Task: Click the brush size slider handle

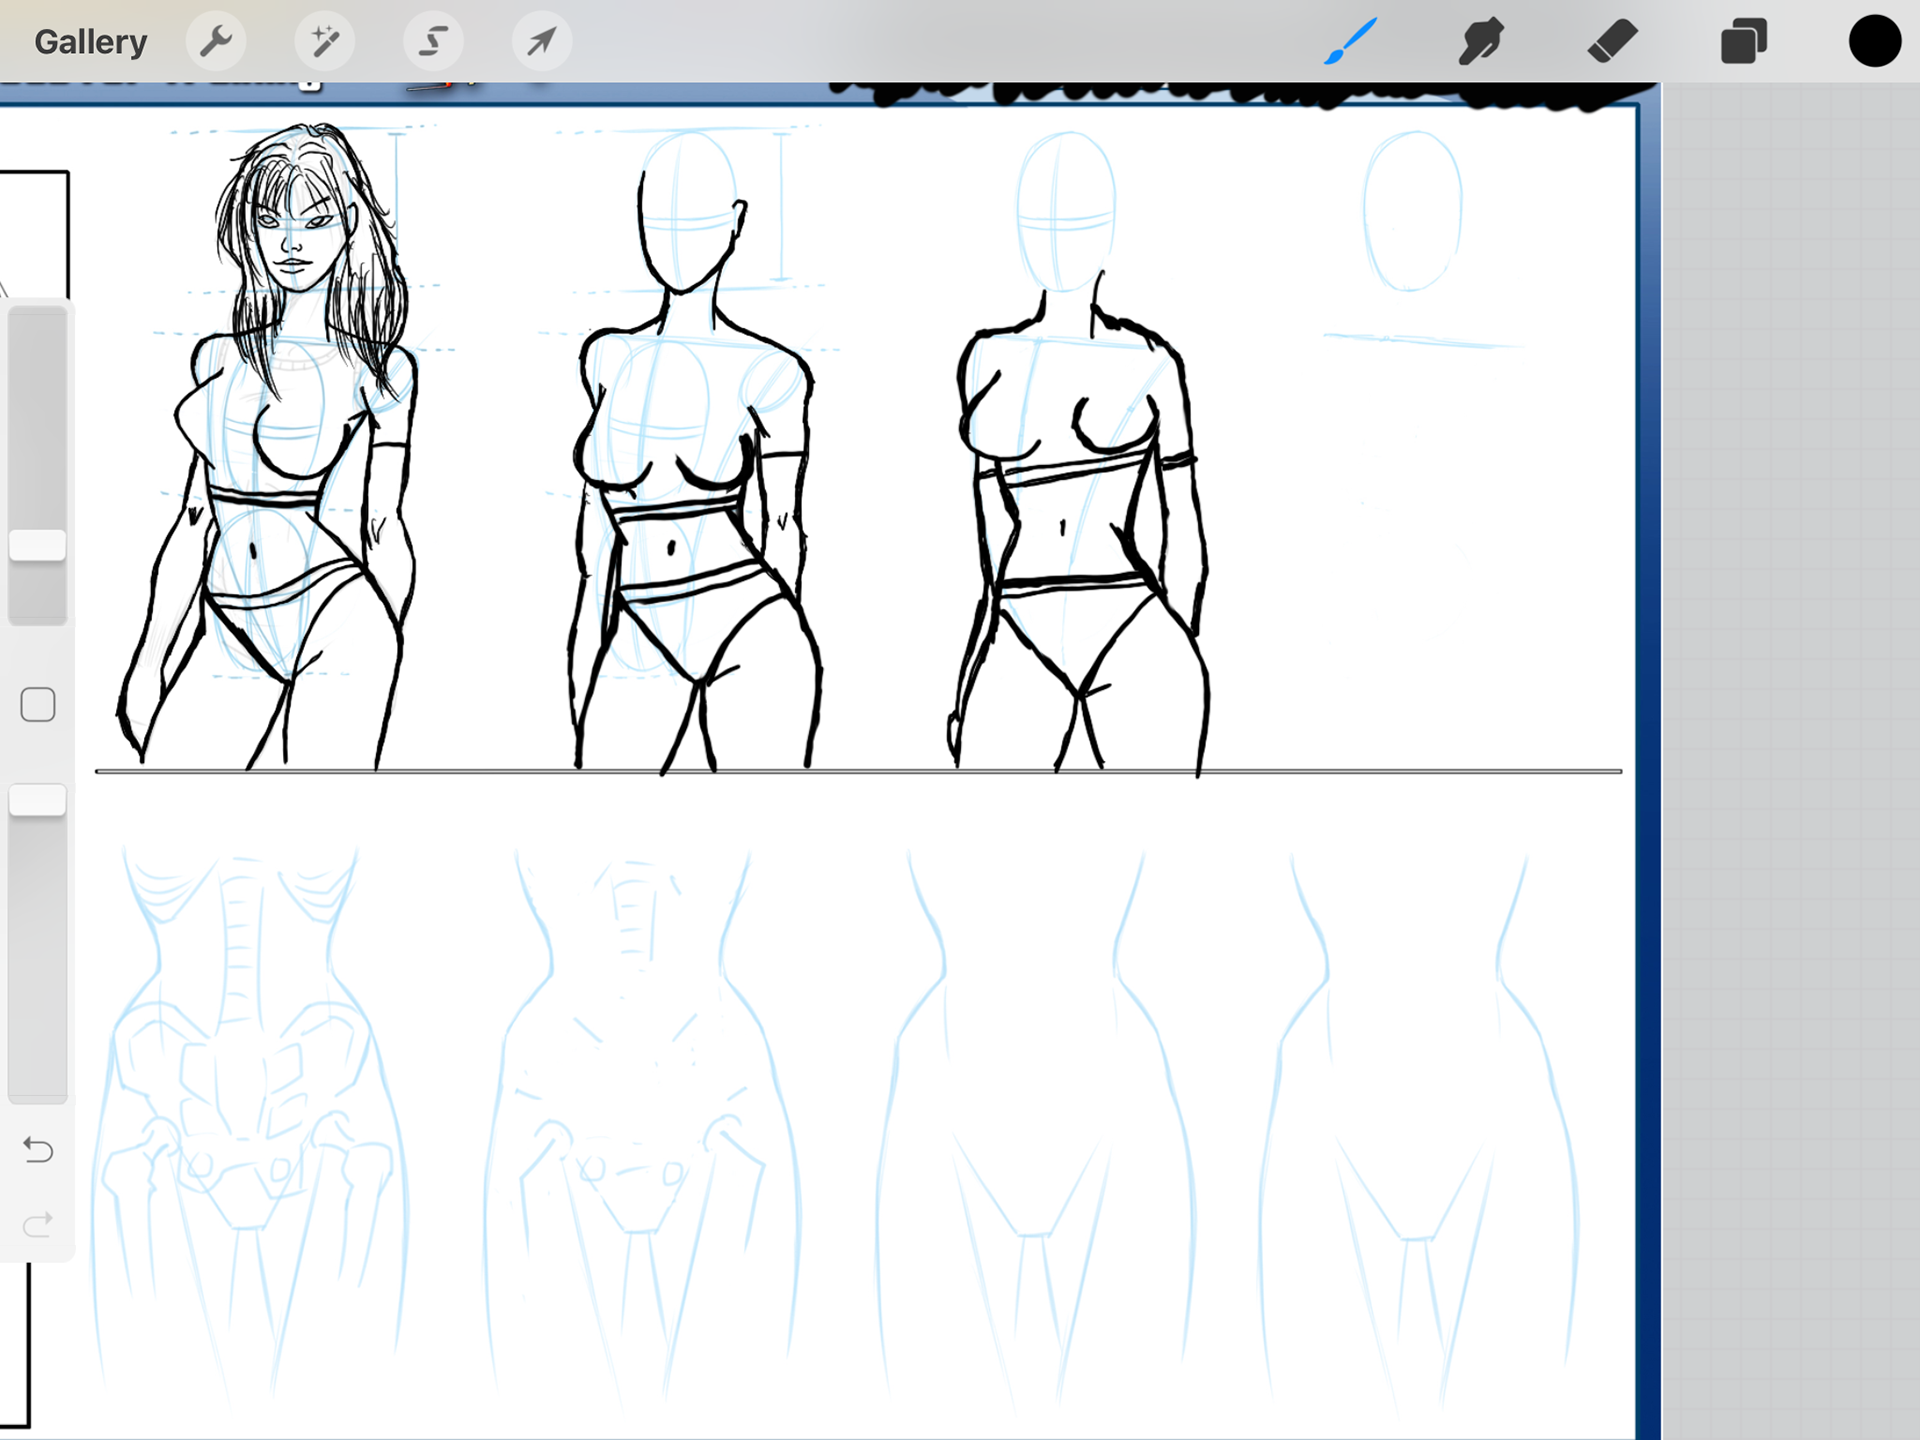Action: [x=38, y=546]
